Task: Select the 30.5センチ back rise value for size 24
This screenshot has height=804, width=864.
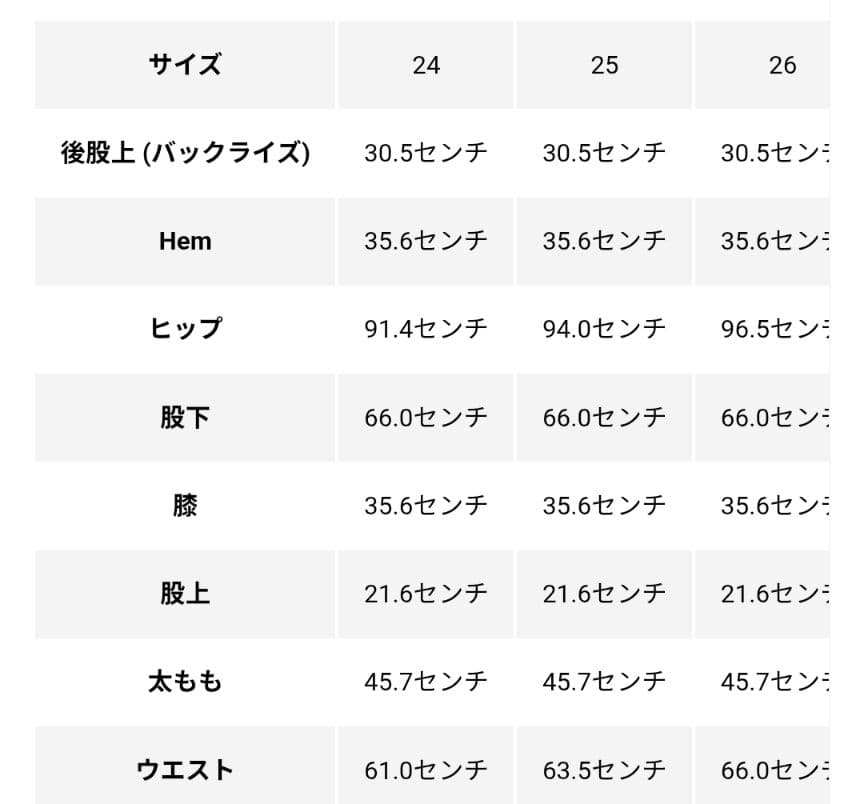Action: (426, 153)
